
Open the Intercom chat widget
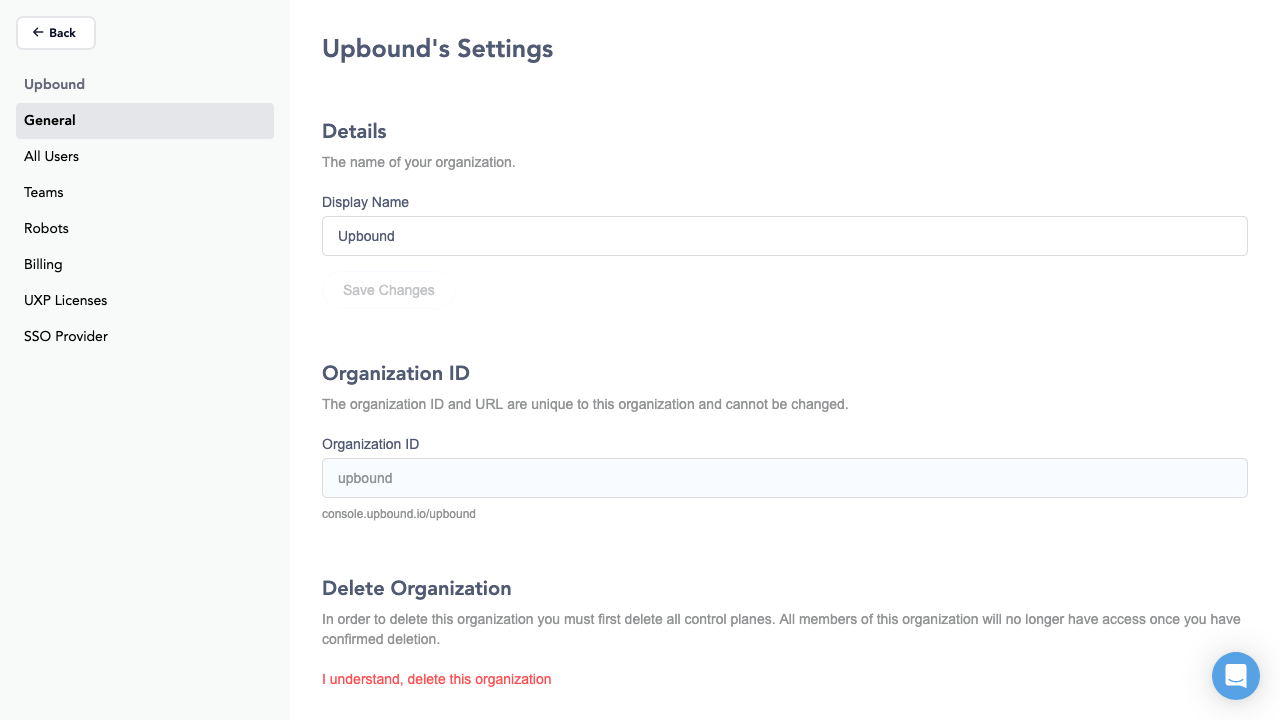1236,676
